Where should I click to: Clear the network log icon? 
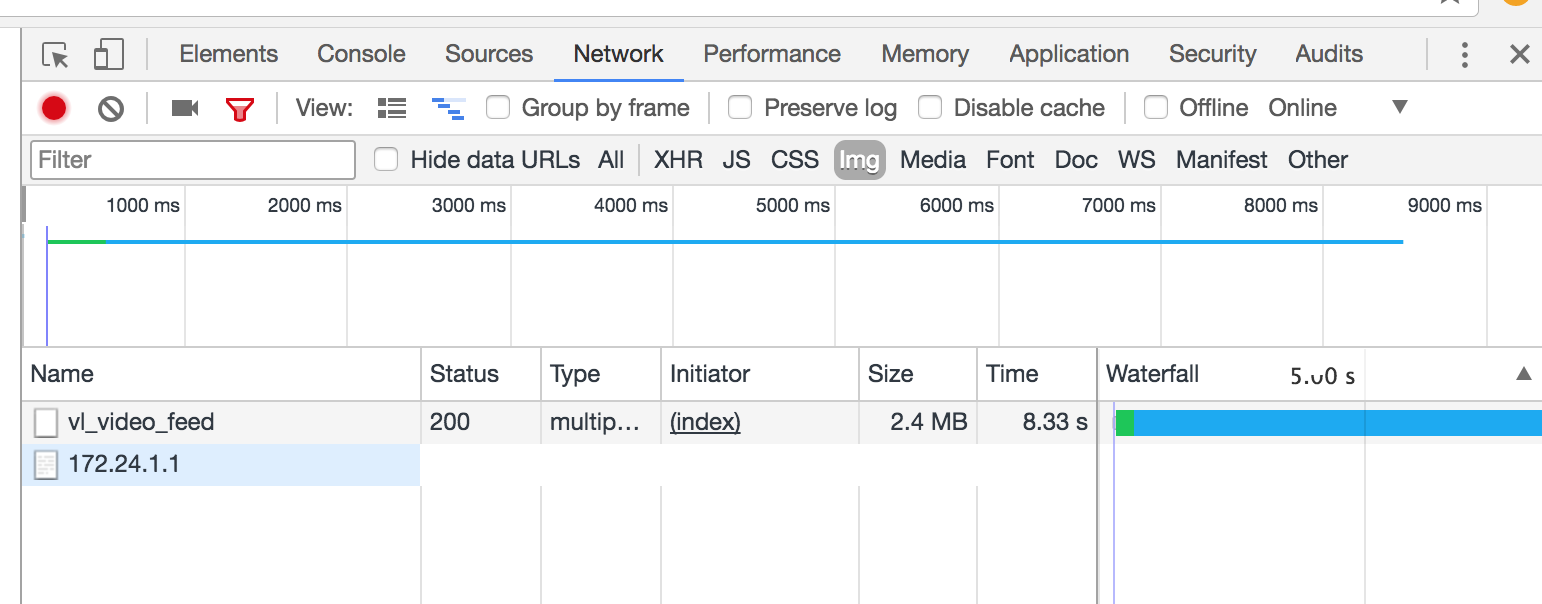coord(111,108)
